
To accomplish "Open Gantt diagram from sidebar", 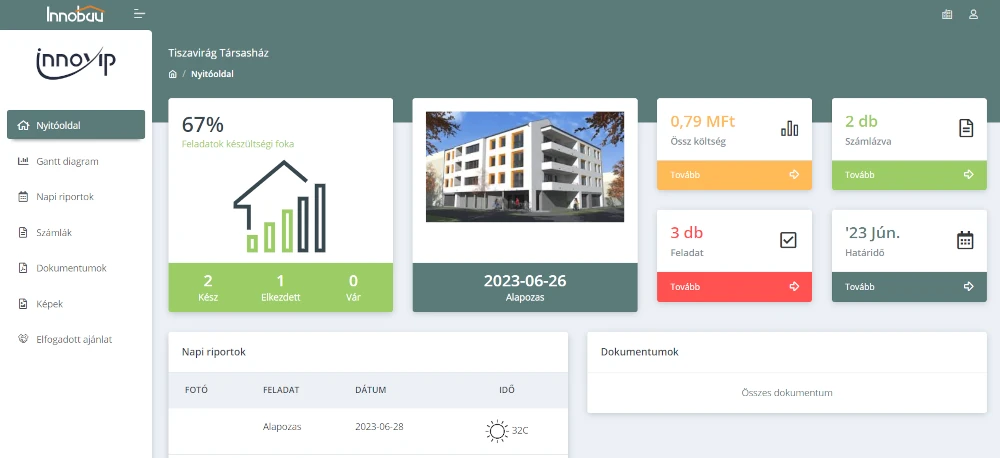I will (x=66, y=161).
